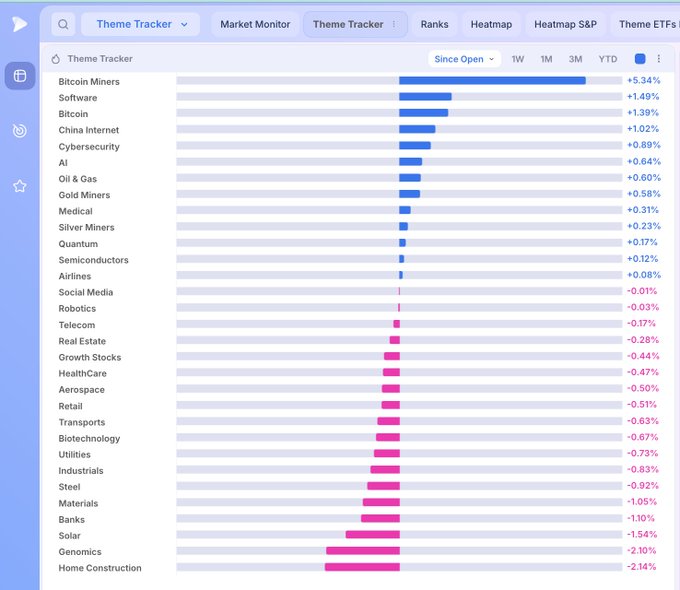Click the blue color square in panel header
The height and width of the screenshot is (590, 680).
point(640,59)
